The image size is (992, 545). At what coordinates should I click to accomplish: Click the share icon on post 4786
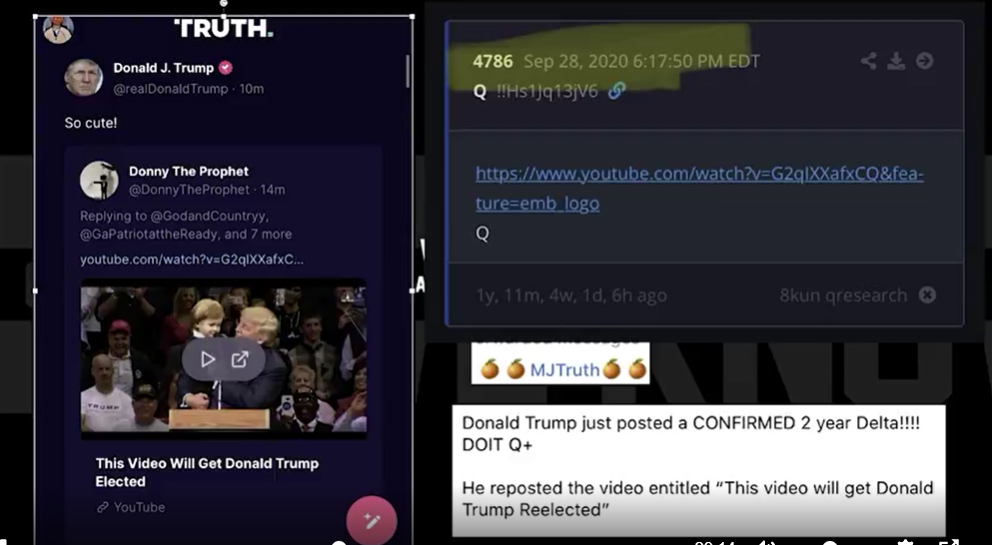click(869, 61)
